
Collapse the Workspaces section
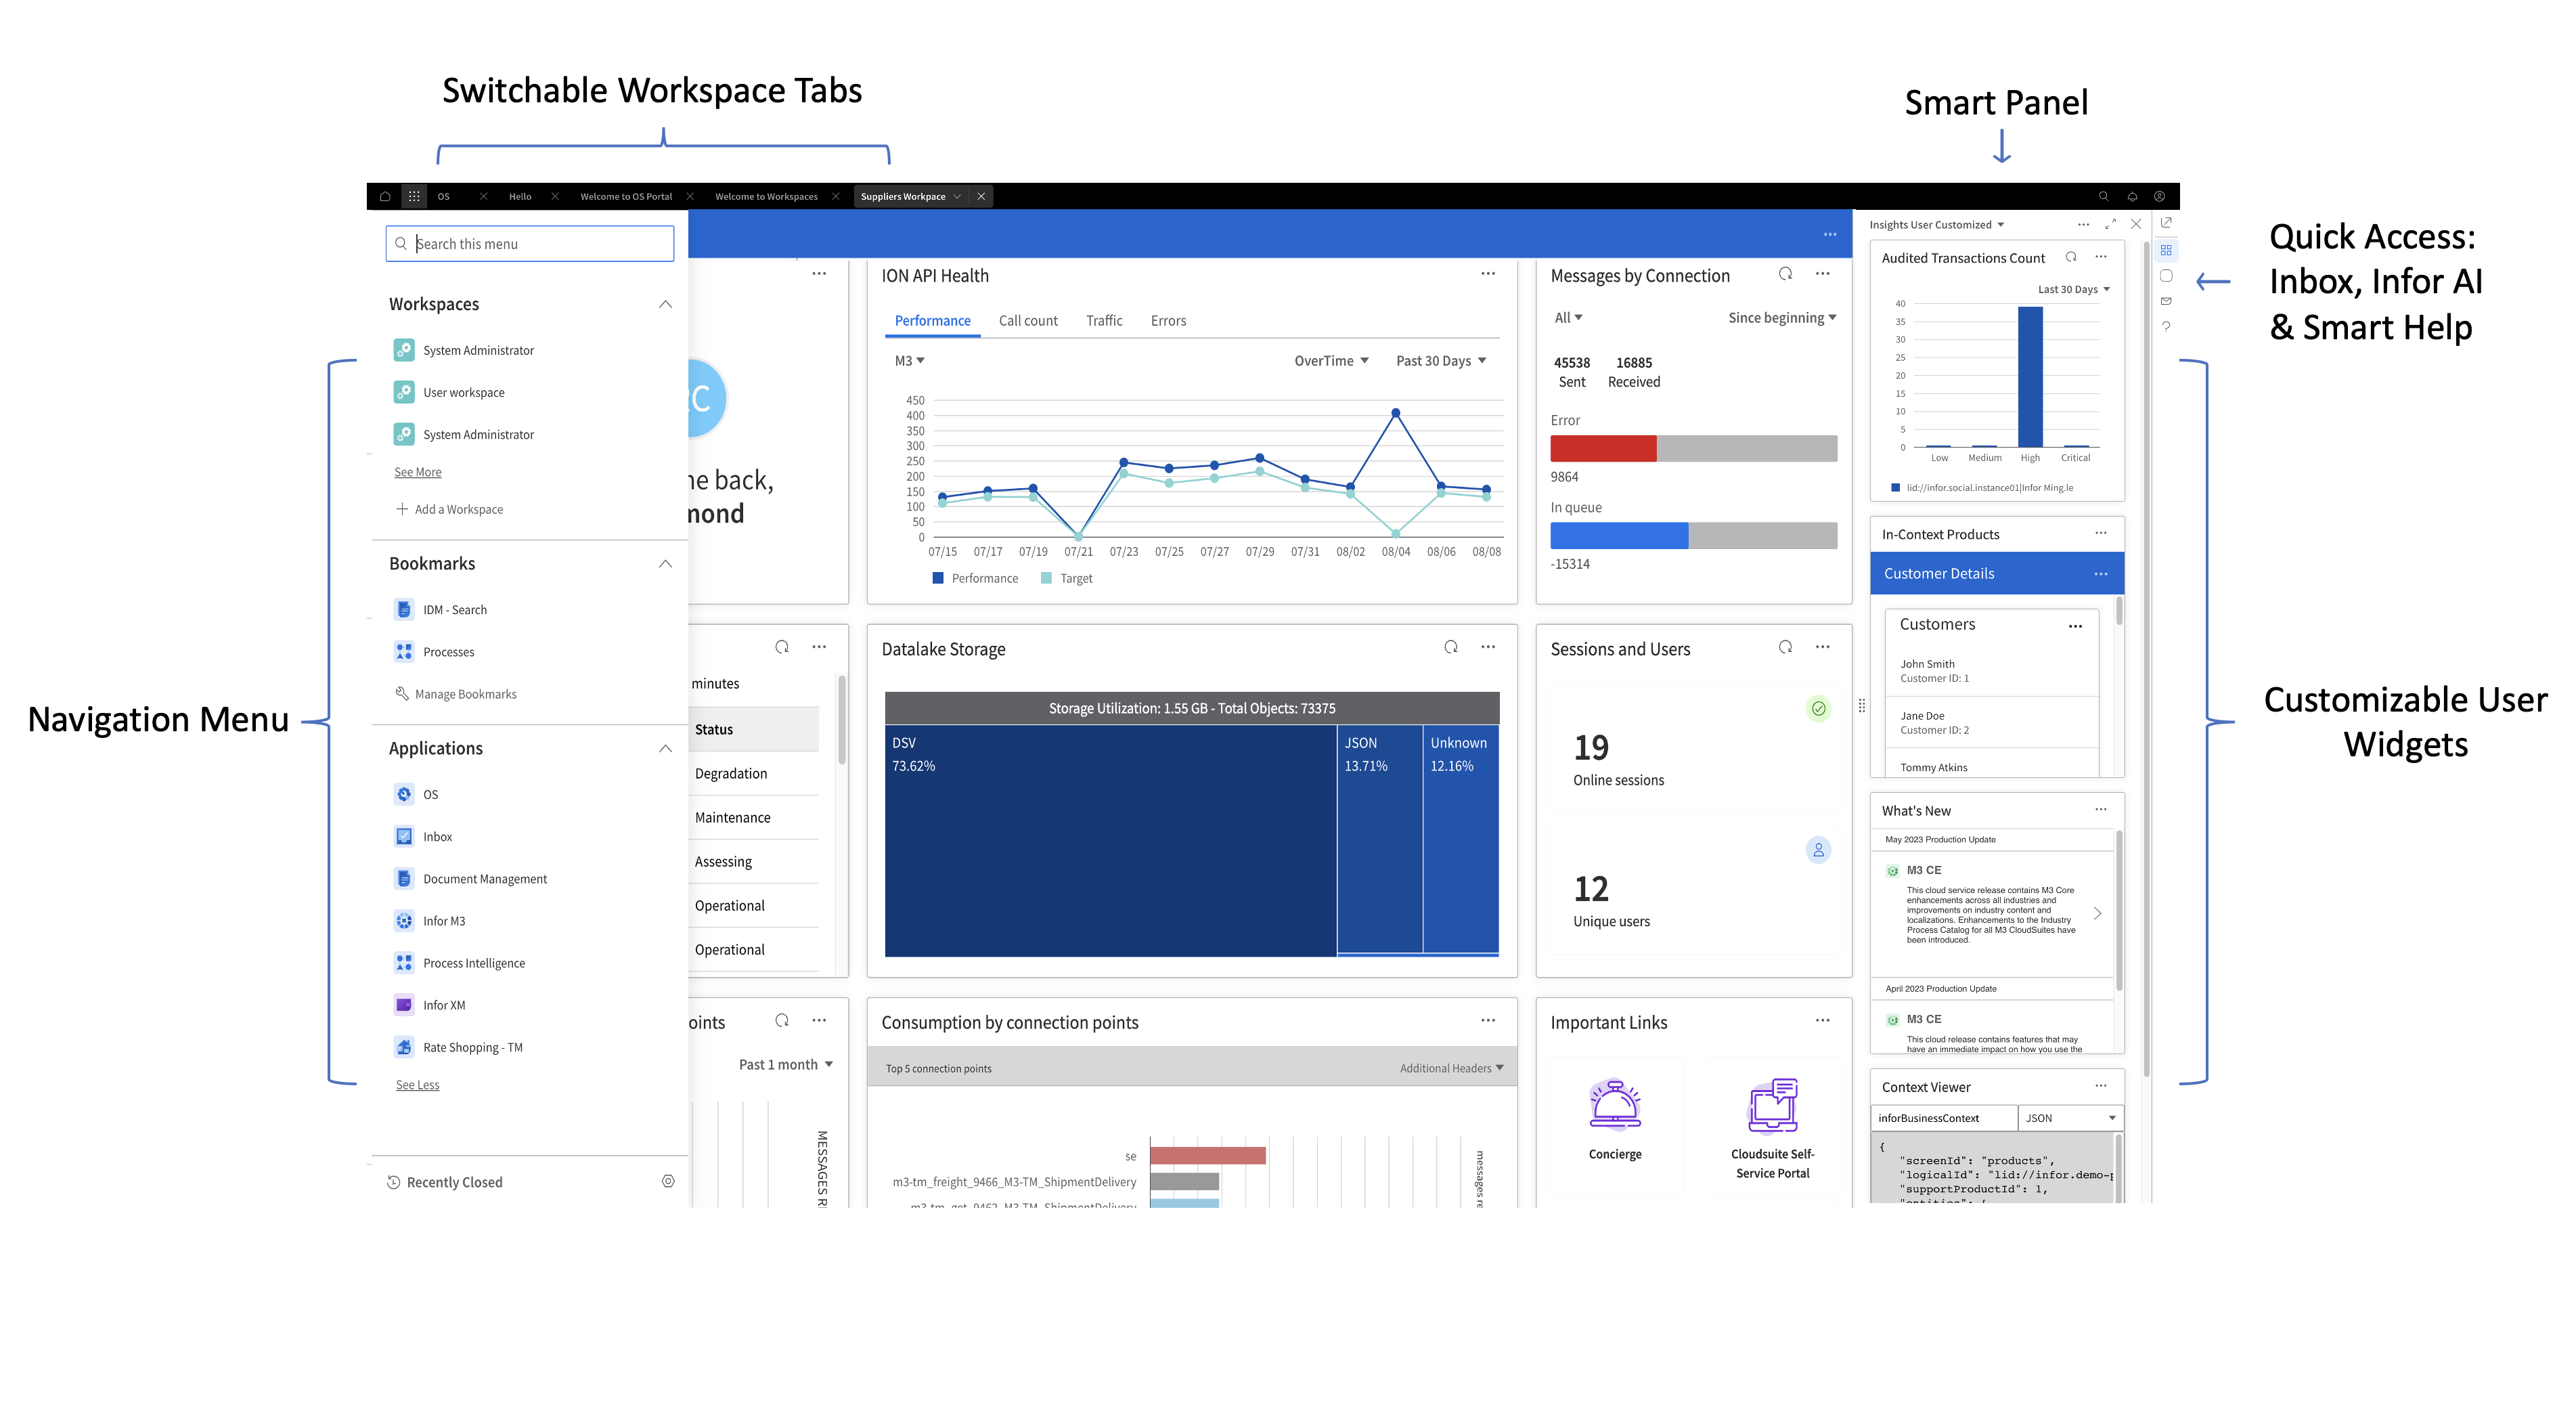tap(665, 304)
